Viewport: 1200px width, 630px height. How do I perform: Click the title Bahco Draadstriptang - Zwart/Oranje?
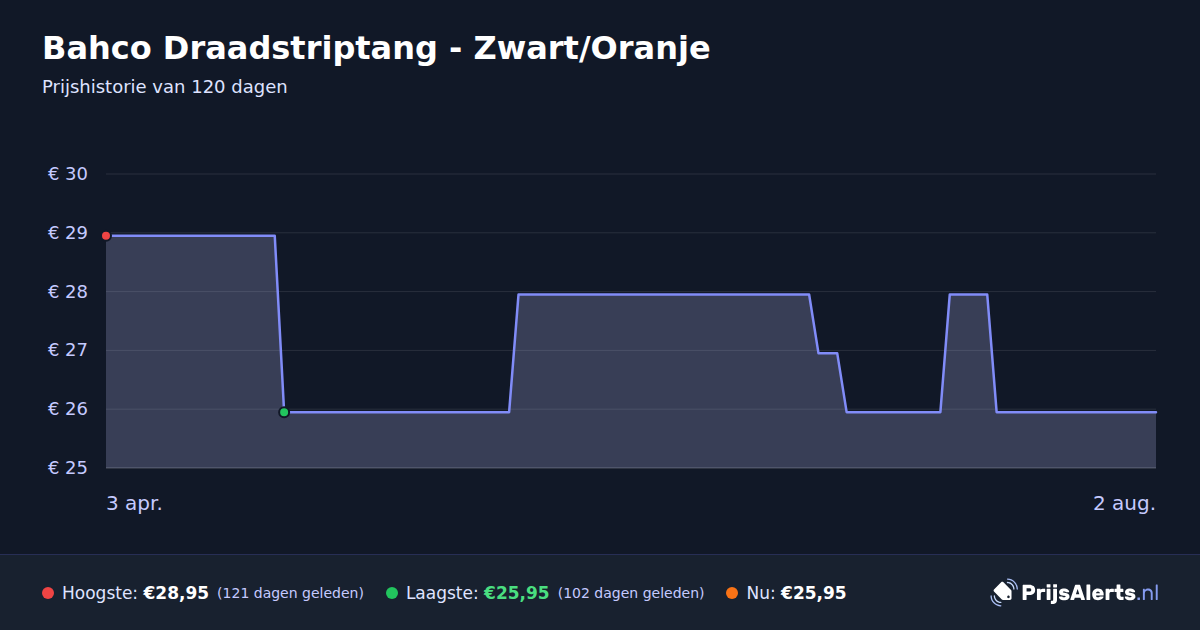[376, 48]
